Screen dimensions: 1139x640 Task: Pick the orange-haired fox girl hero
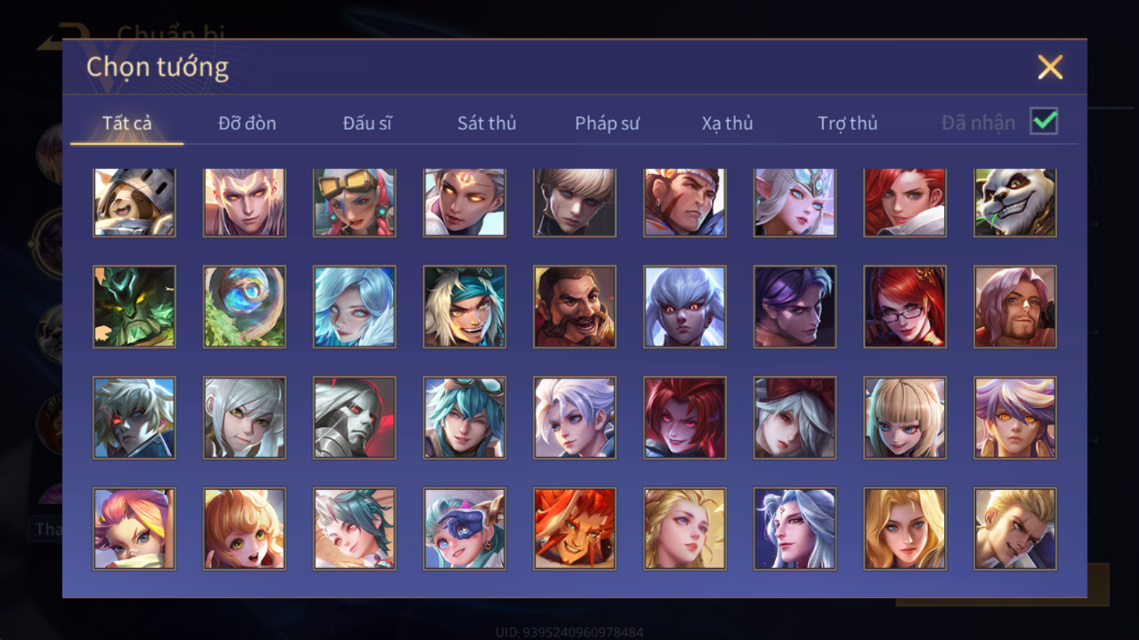[x=244, y=528]
